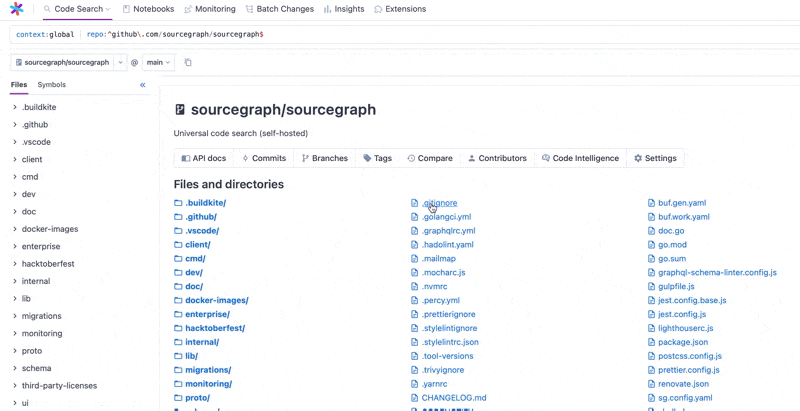Image resolution: width=800 pixels, height=411 pixels.
Task: Open the package.json file
Action: [x=683, y=342]
